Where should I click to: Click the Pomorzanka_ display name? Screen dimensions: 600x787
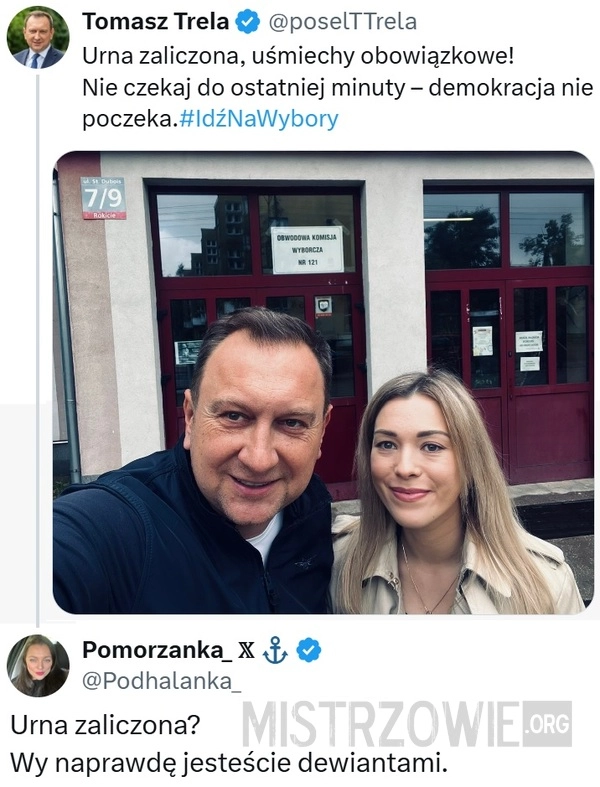click(x=157, y=650)
